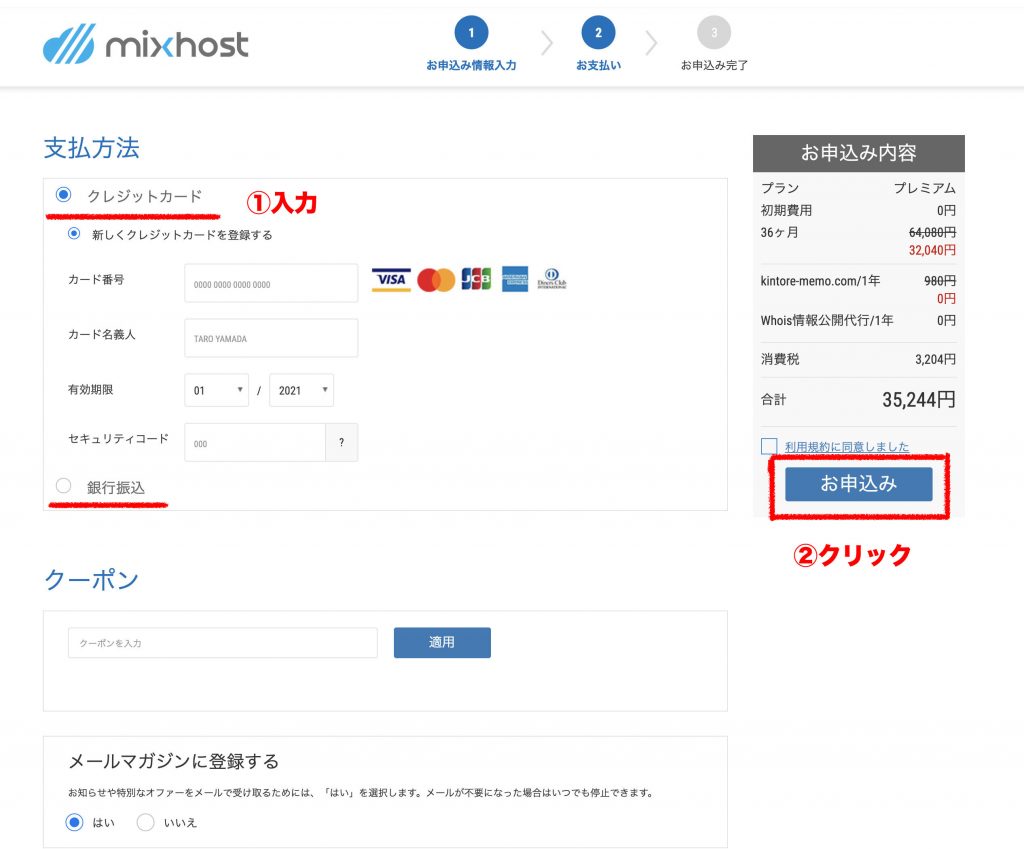Select the 銀行振込 payment option

64,486
